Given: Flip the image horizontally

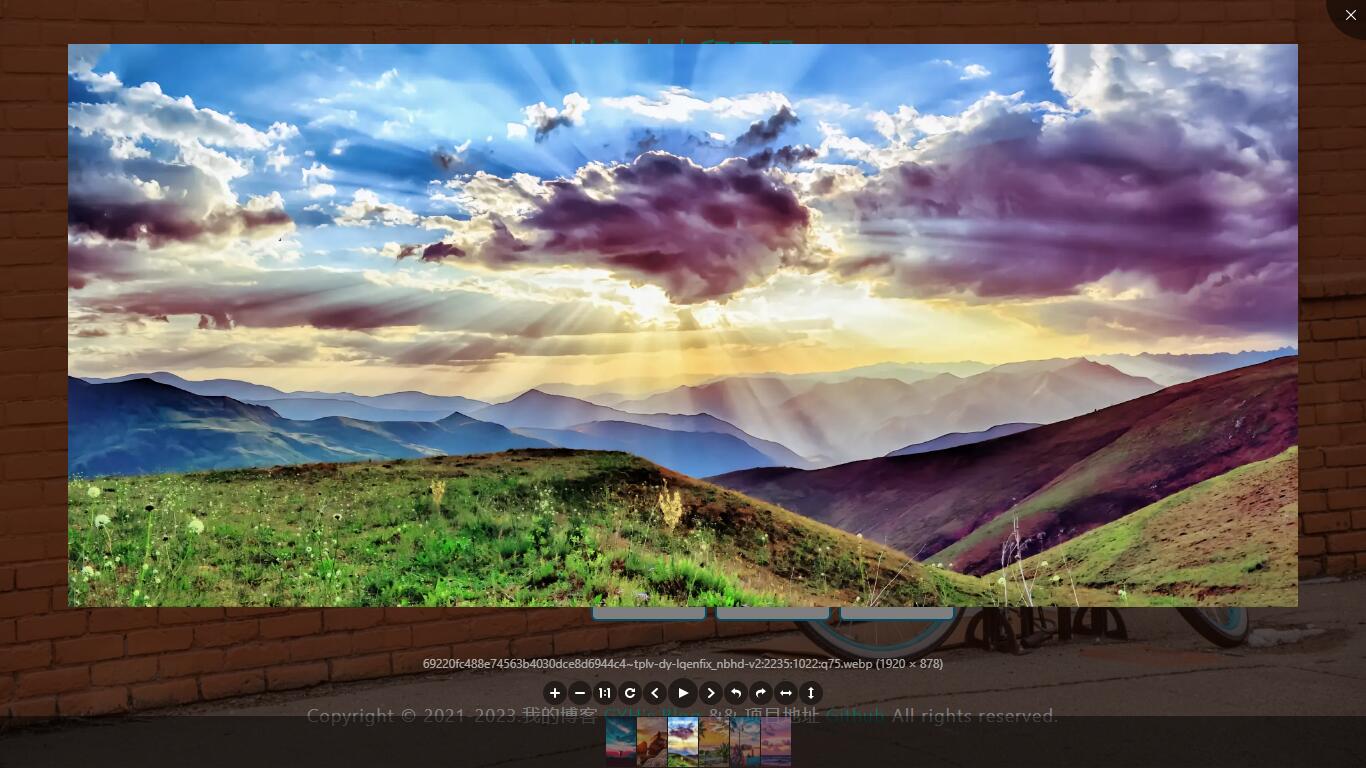Looking at the screenshot, I should pos(786,693).
